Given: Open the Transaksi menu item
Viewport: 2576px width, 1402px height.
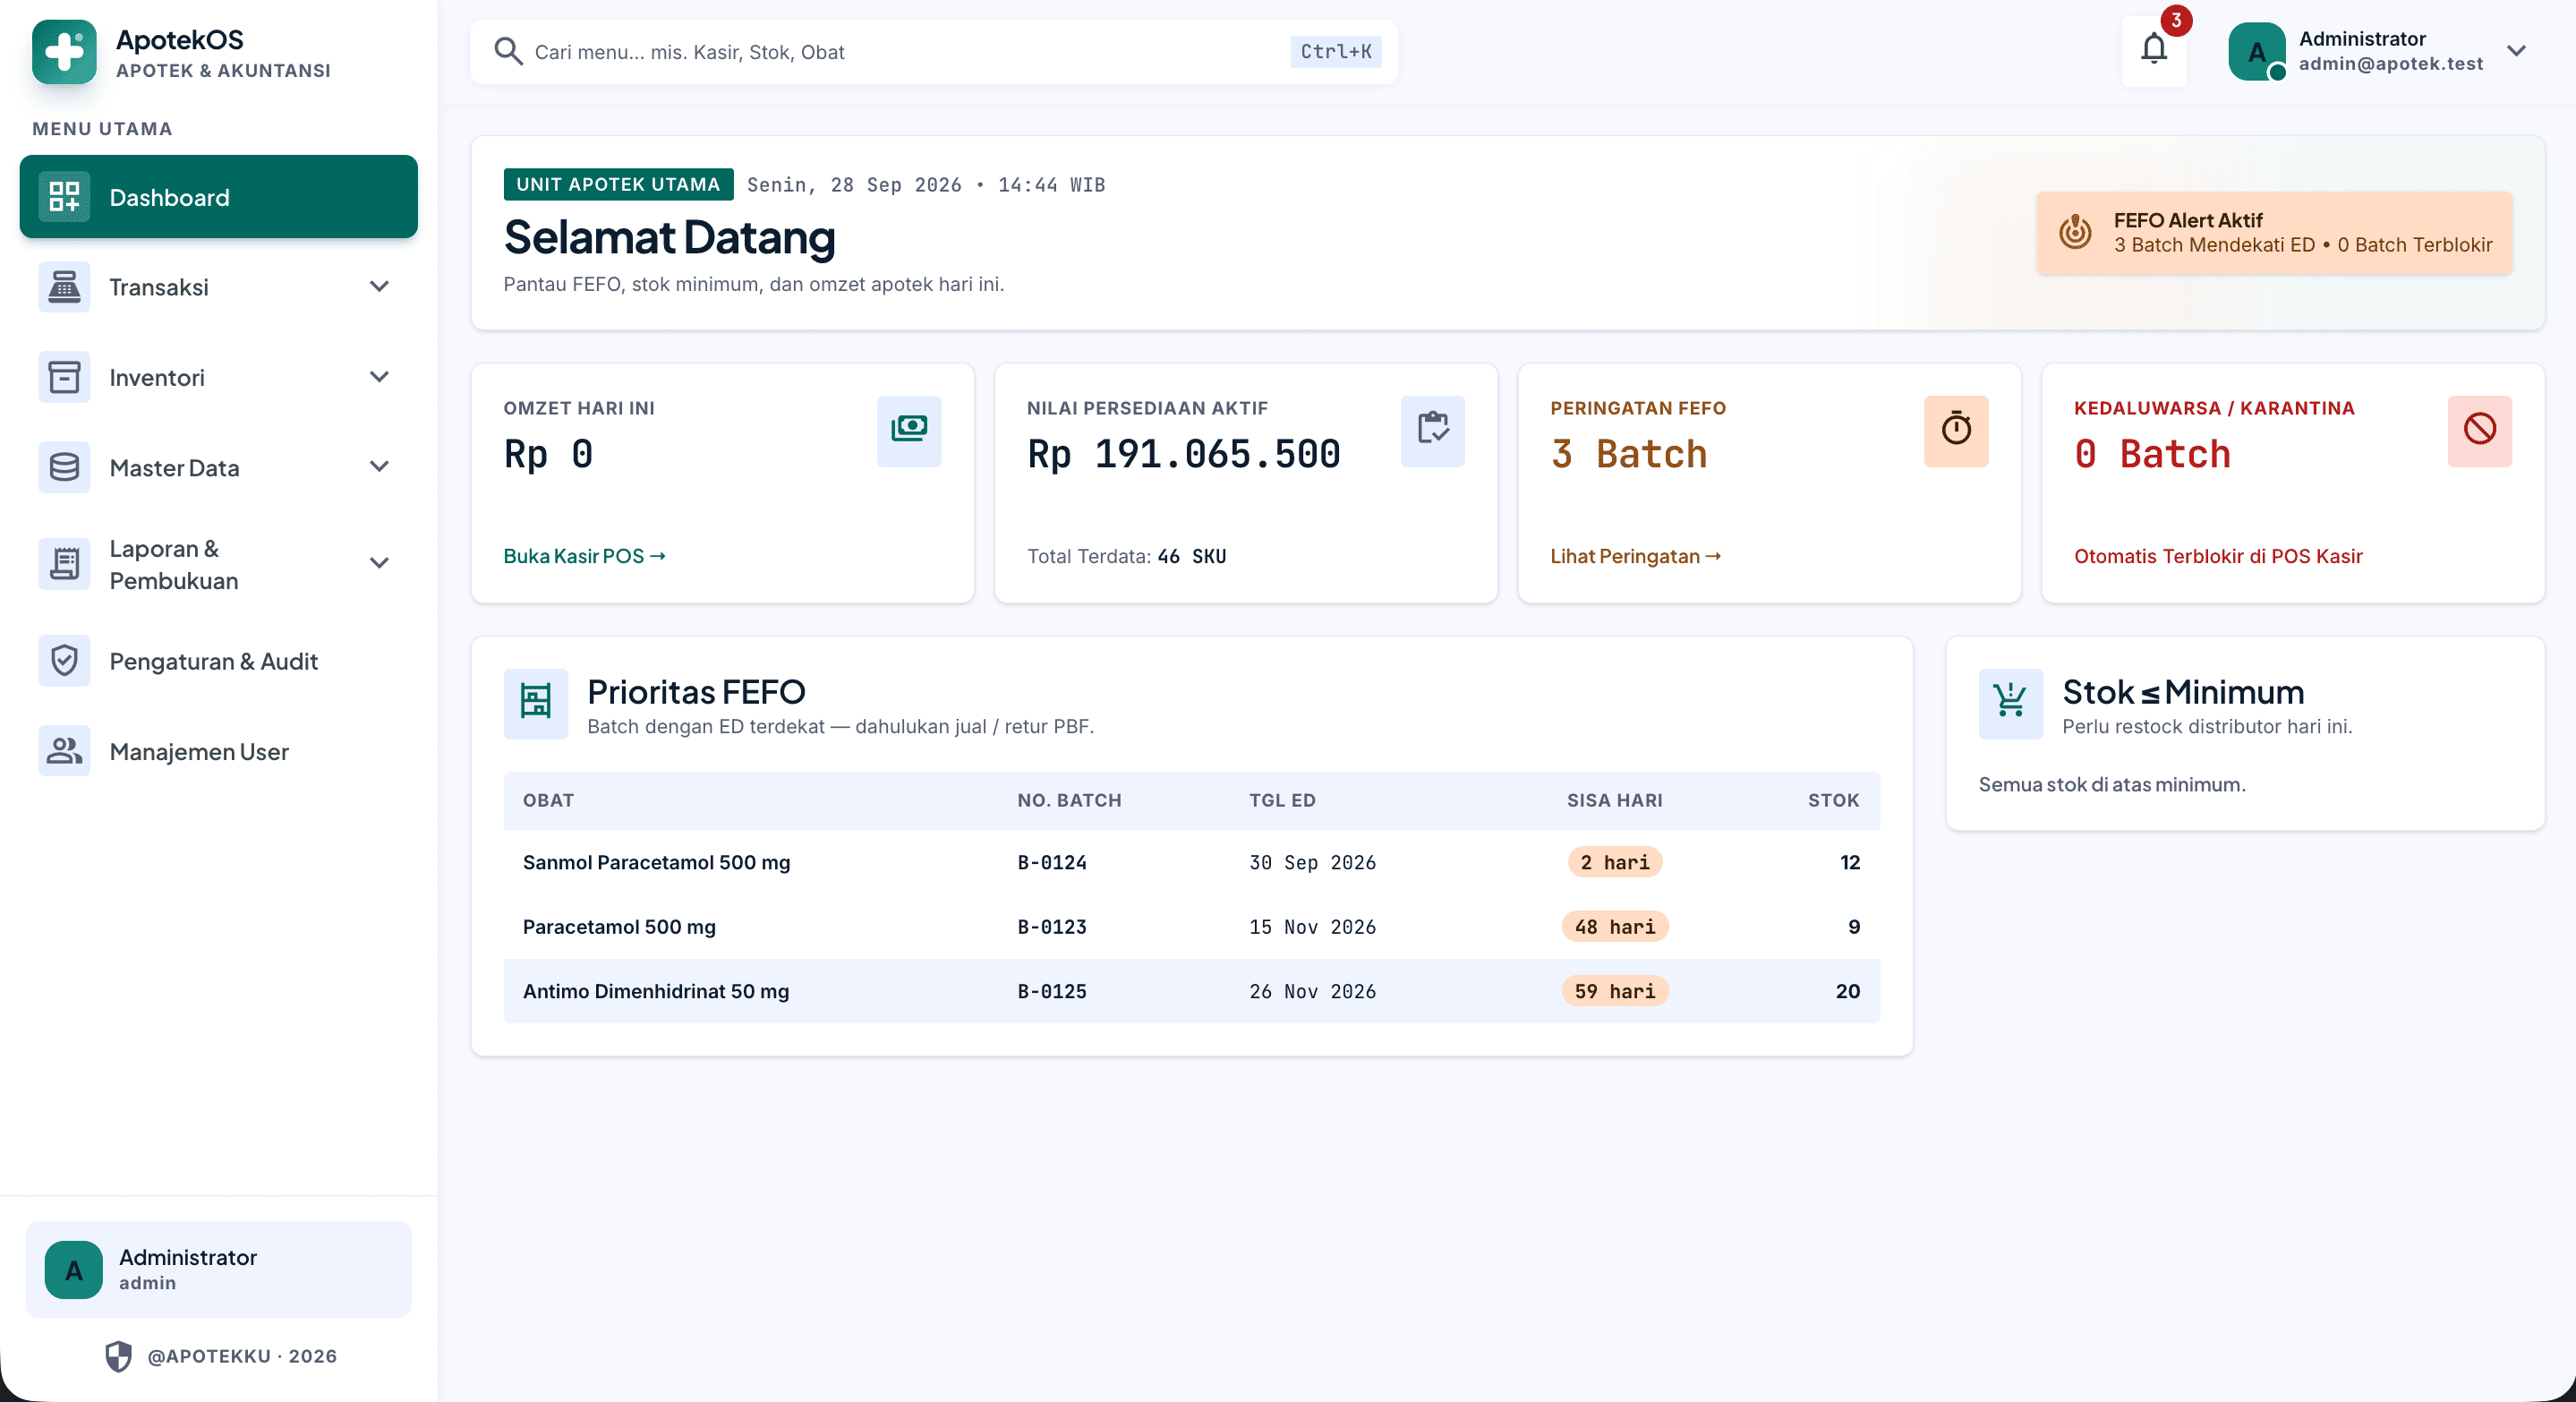Looking at the screenshot, I should 219,287.
